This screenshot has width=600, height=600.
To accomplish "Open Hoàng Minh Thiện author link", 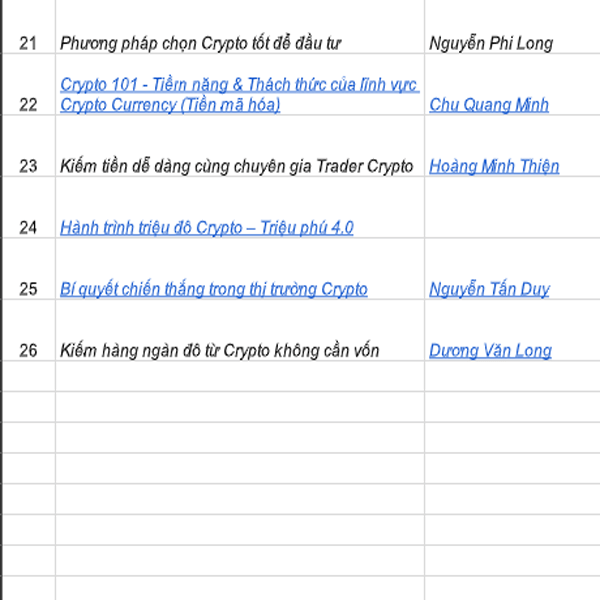I will (494, 166).
